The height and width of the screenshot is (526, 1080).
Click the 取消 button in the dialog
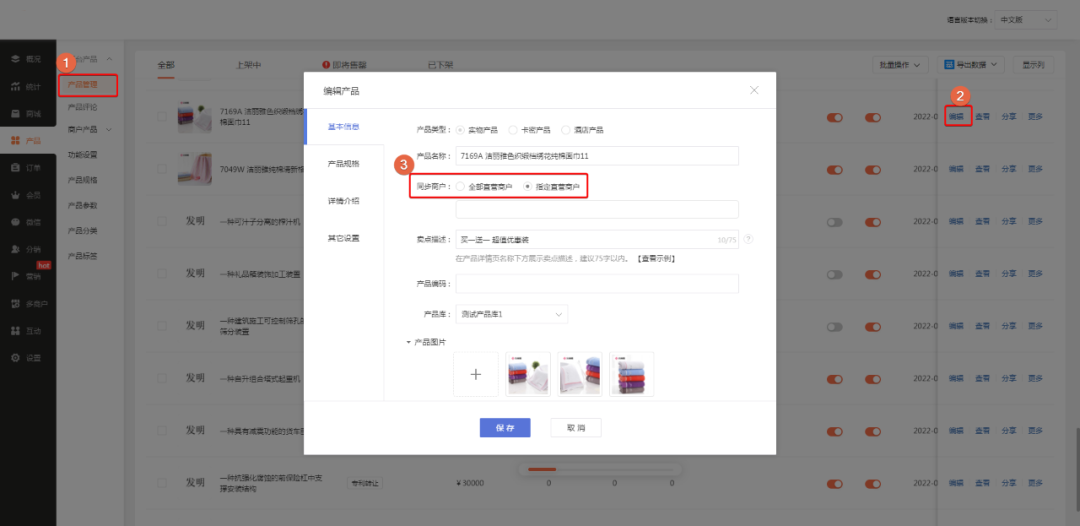576,428
